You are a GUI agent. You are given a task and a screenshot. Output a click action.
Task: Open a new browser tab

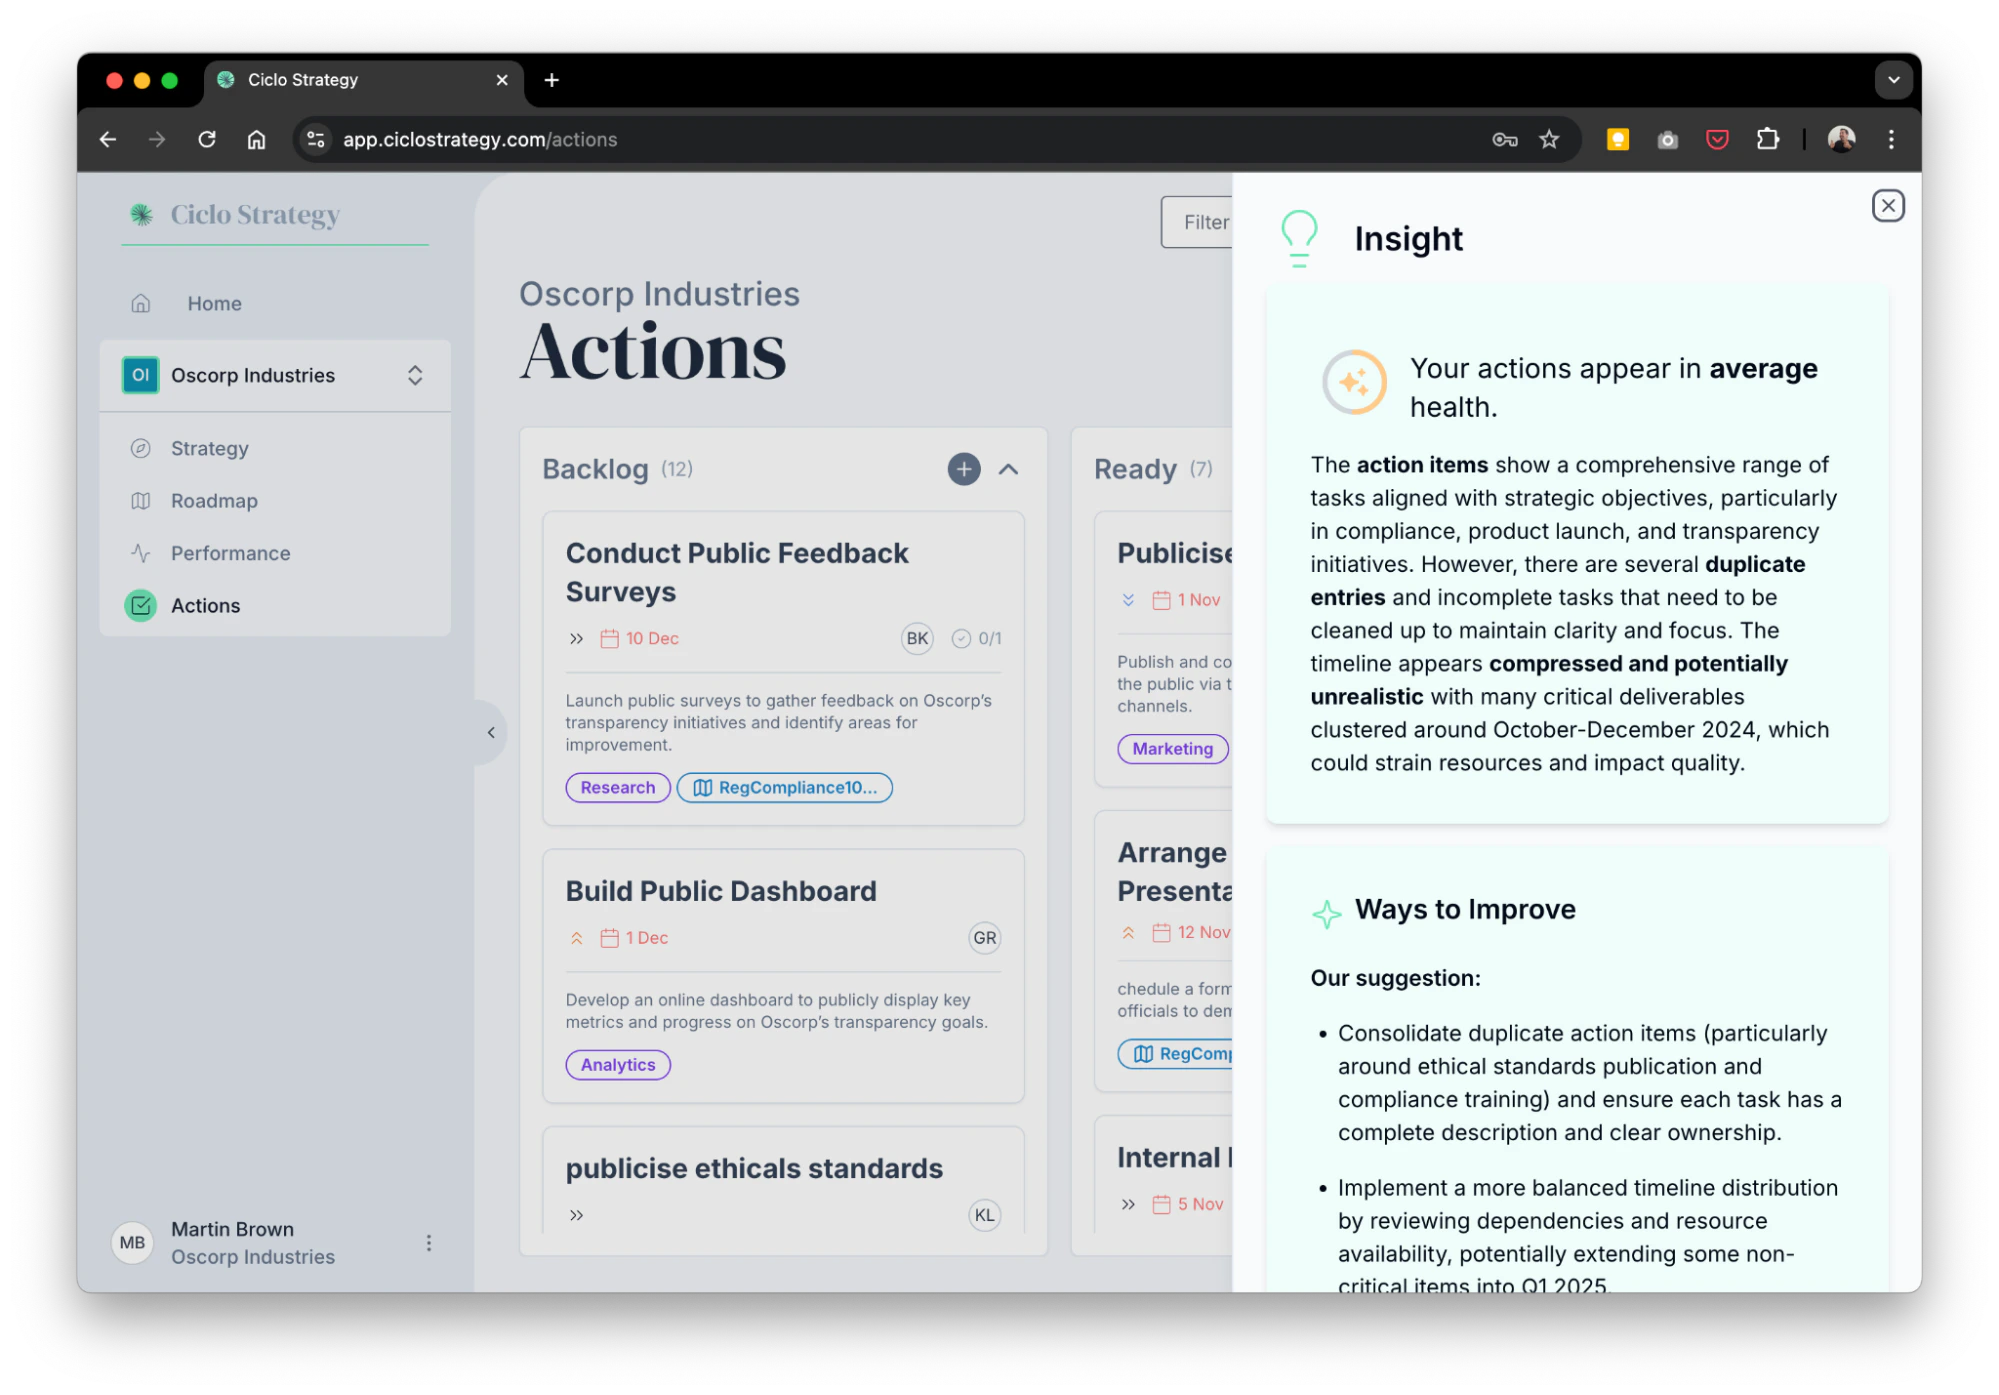pyautogui.click(x=551, y=80)
